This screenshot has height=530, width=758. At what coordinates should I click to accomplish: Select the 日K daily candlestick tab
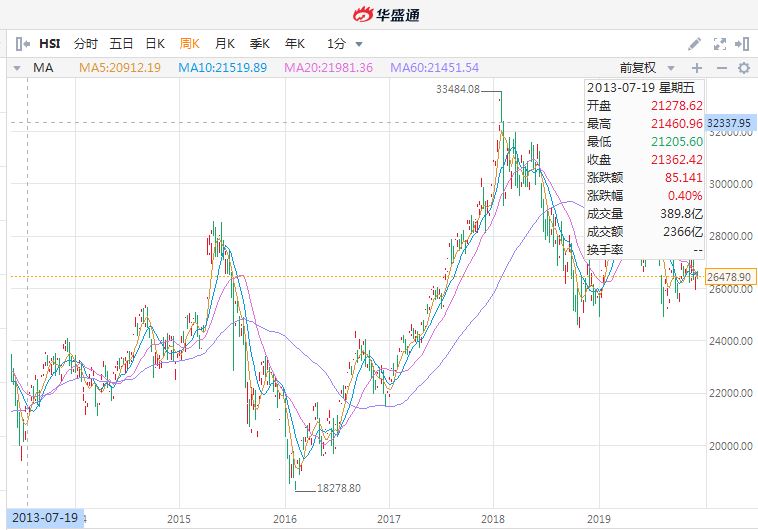[x=155, y=44]
